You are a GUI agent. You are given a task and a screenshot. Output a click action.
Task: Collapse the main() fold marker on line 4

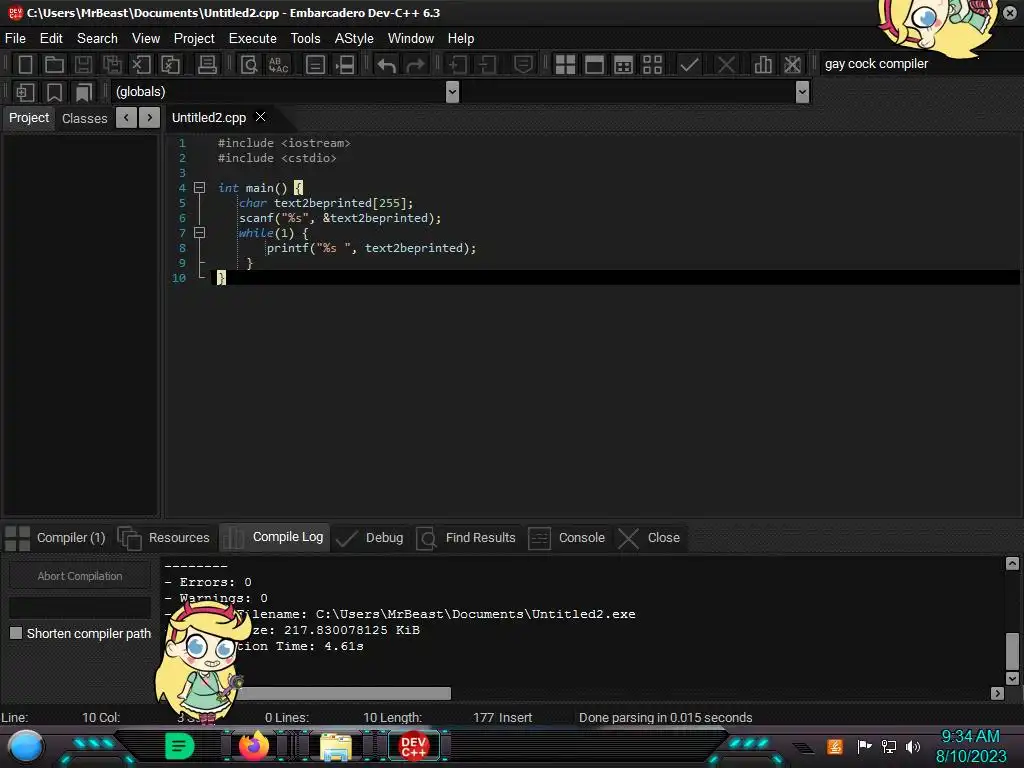pyautogui.click(x=200, y=187)
